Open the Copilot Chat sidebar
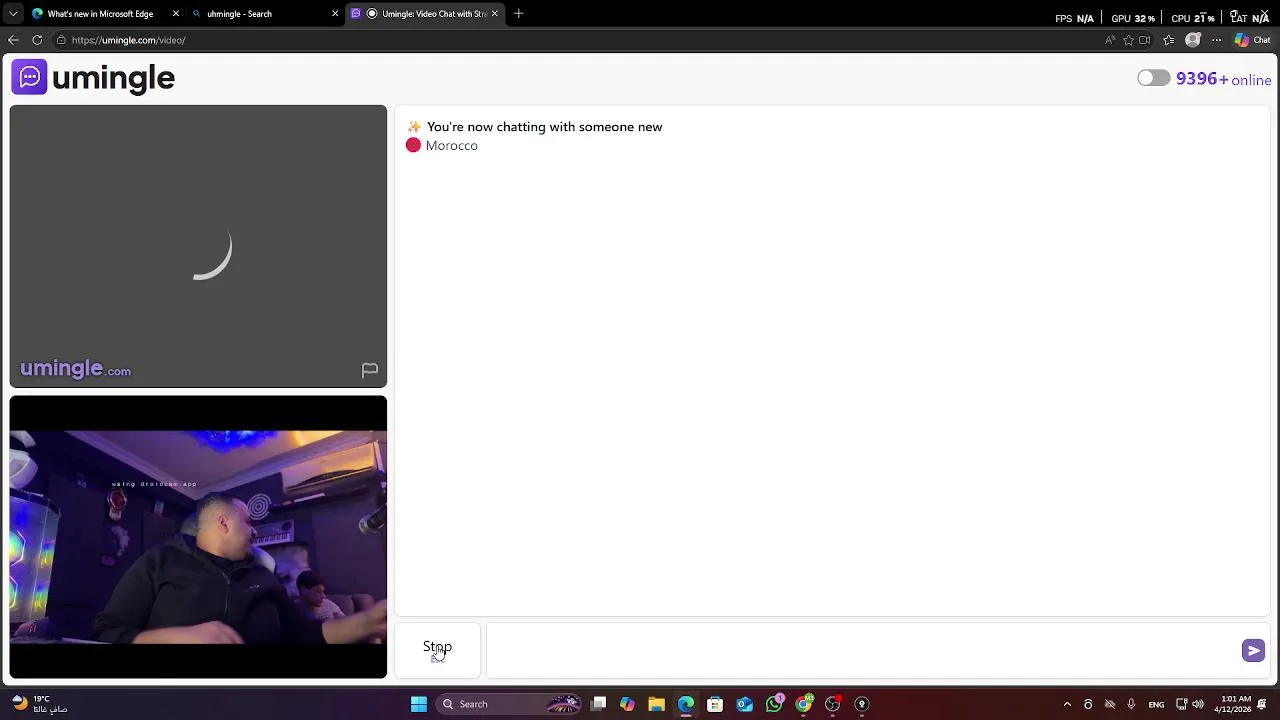The height and width of the screenshot is (720, 1280). (1252, 40)
